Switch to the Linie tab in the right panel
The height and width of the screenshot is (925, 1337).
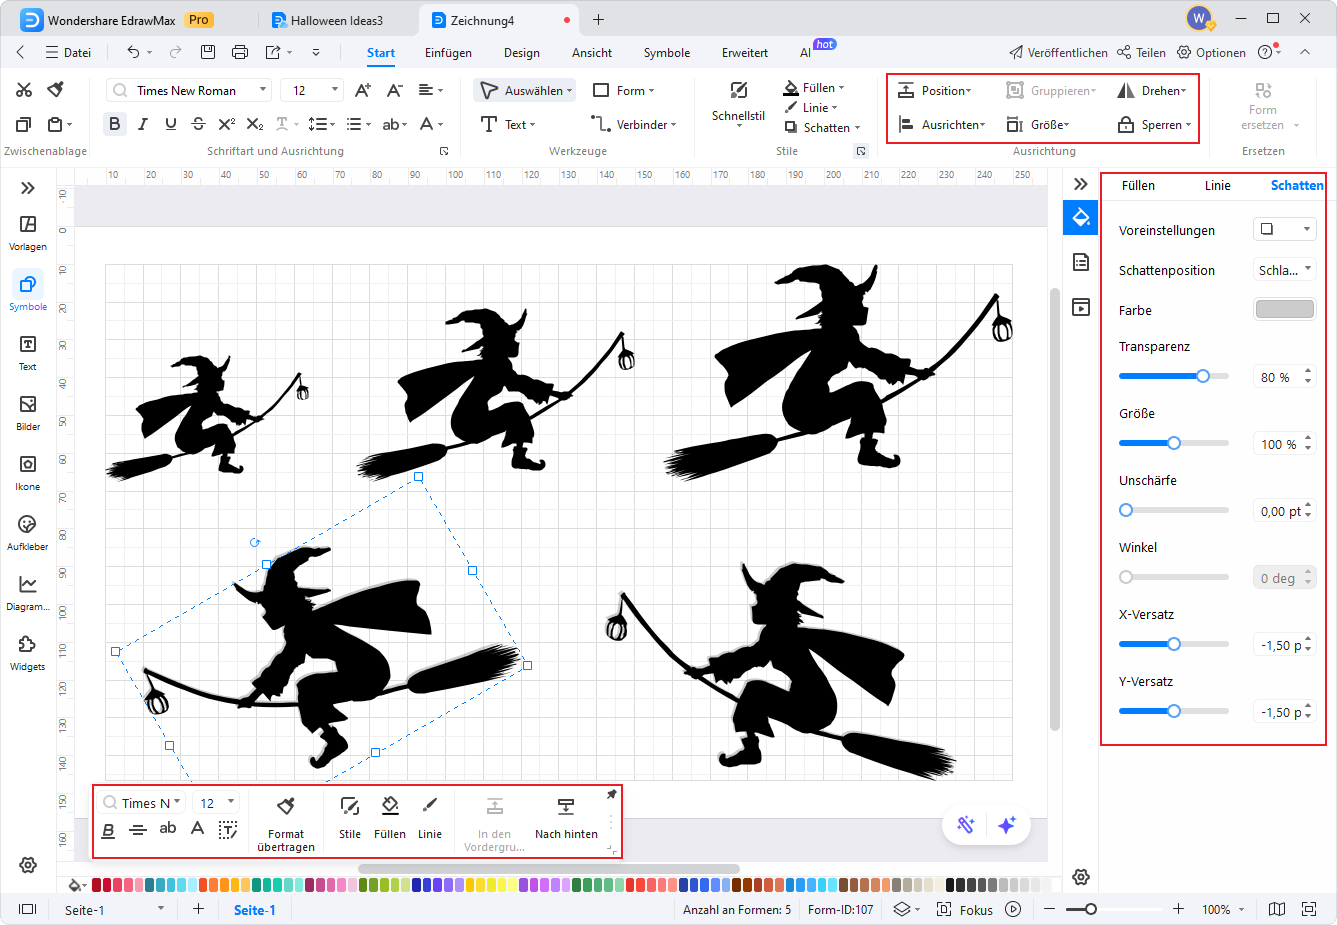pos(1217,185)
